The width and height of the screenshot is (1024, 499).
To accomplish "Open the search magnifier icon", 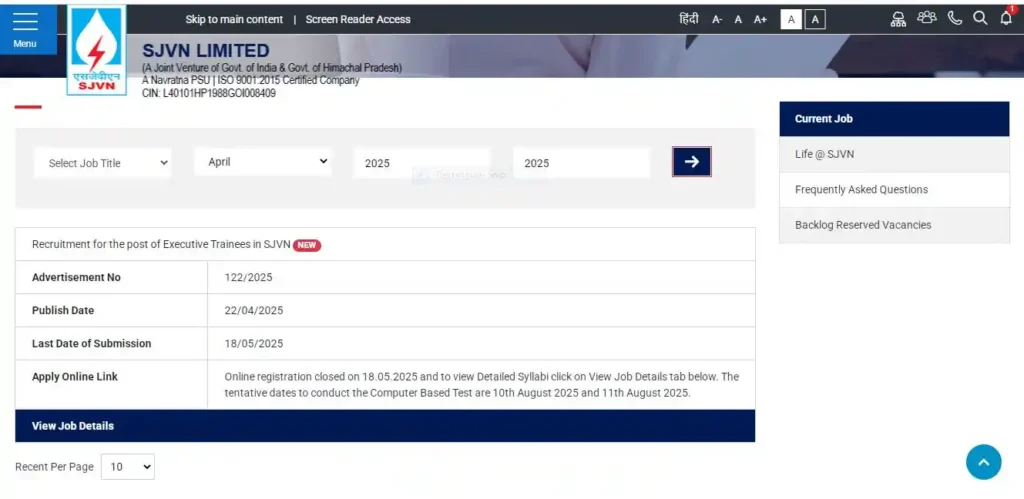I will (x=980, y=18).
